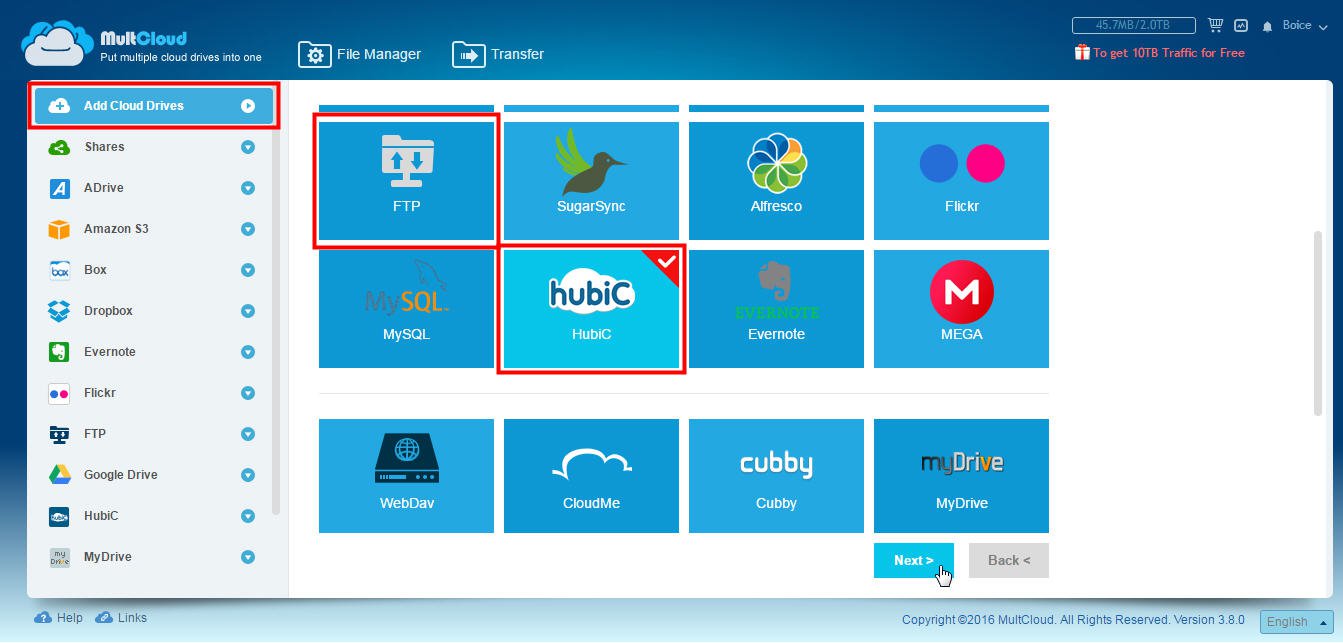Select the MEGA cloud tile

[961, 309]
